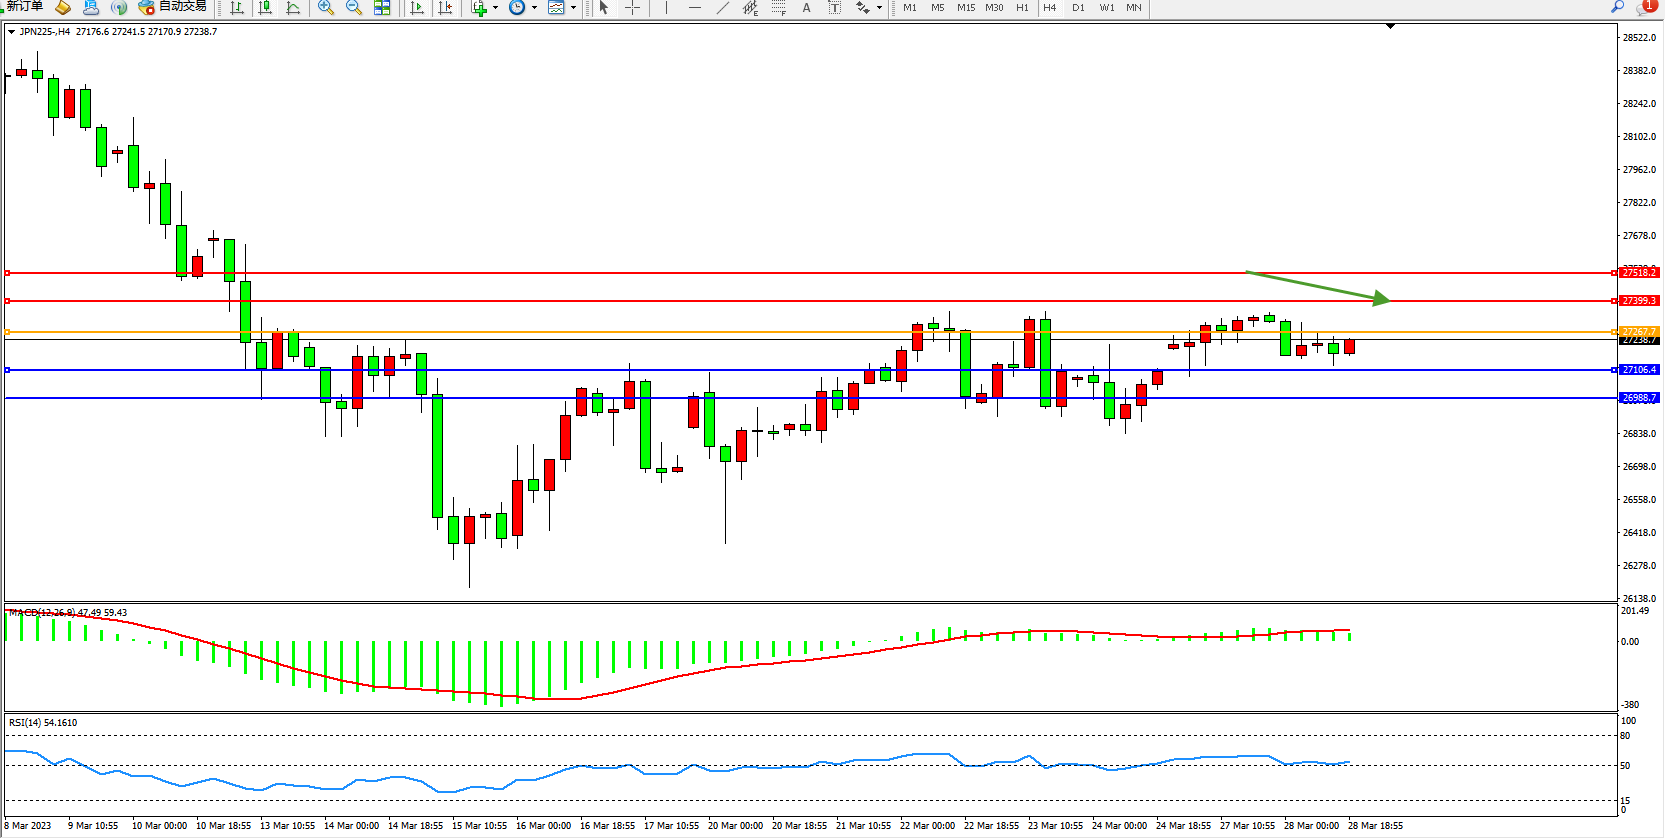Viewport: 1665px width, 839px height.
Task: Click the Zoom Out magnifier icon
Action: pos(353,8)
